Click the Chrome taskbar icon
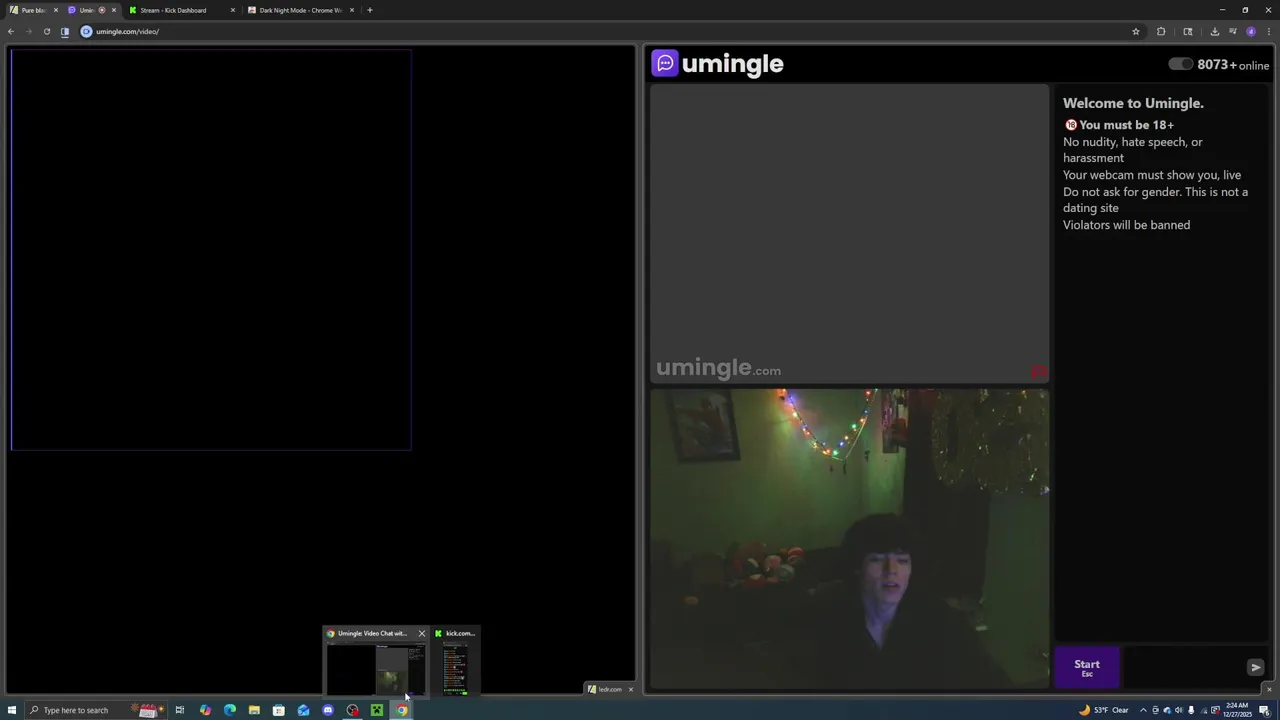The width and height of the screenshot is (1280, 720). pos(401,710)
